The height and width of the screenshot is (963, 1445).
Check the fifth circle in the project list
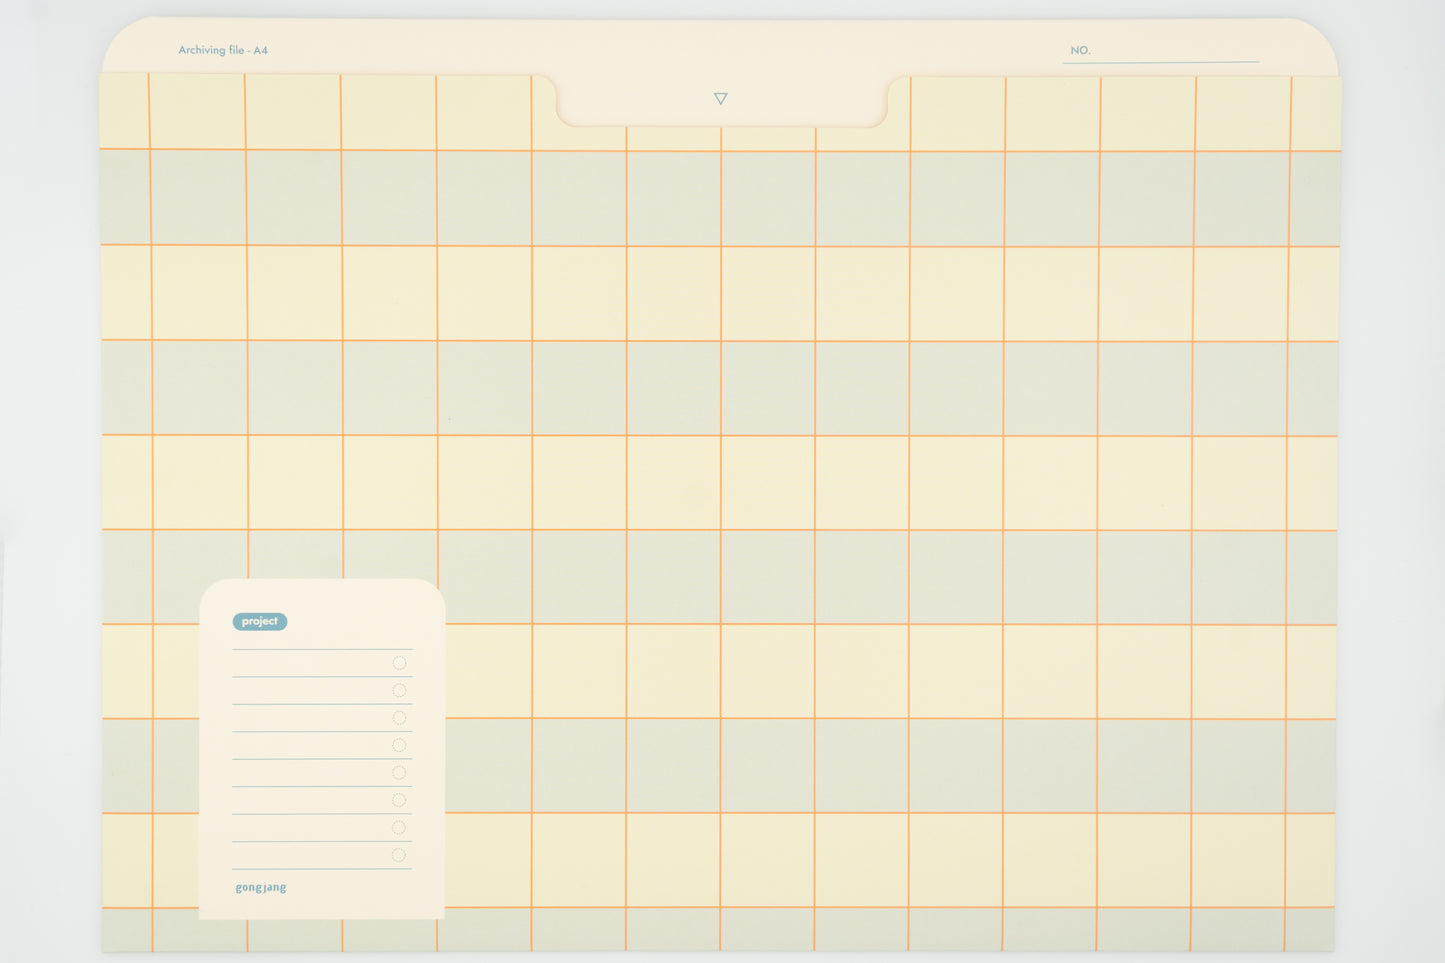pos(399,773)
